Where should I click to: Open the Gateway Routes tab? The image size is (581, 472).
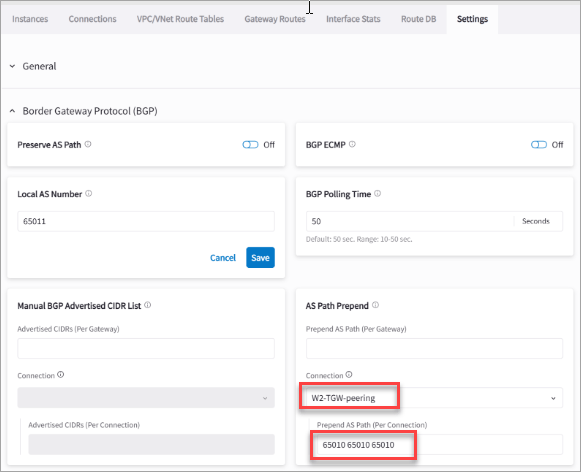[275, 19]
